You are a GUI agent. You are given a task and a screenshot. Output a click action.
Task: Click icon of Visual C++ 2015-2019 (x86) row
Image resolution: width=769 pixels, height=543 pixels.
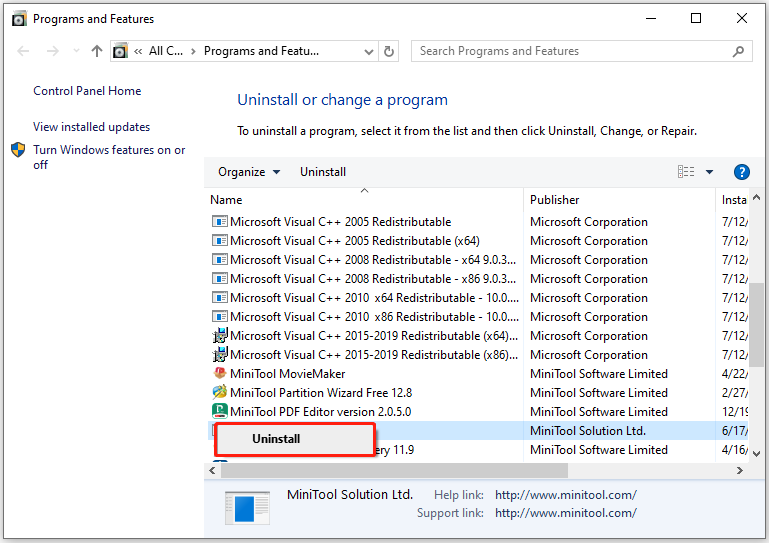coord(220,354)
